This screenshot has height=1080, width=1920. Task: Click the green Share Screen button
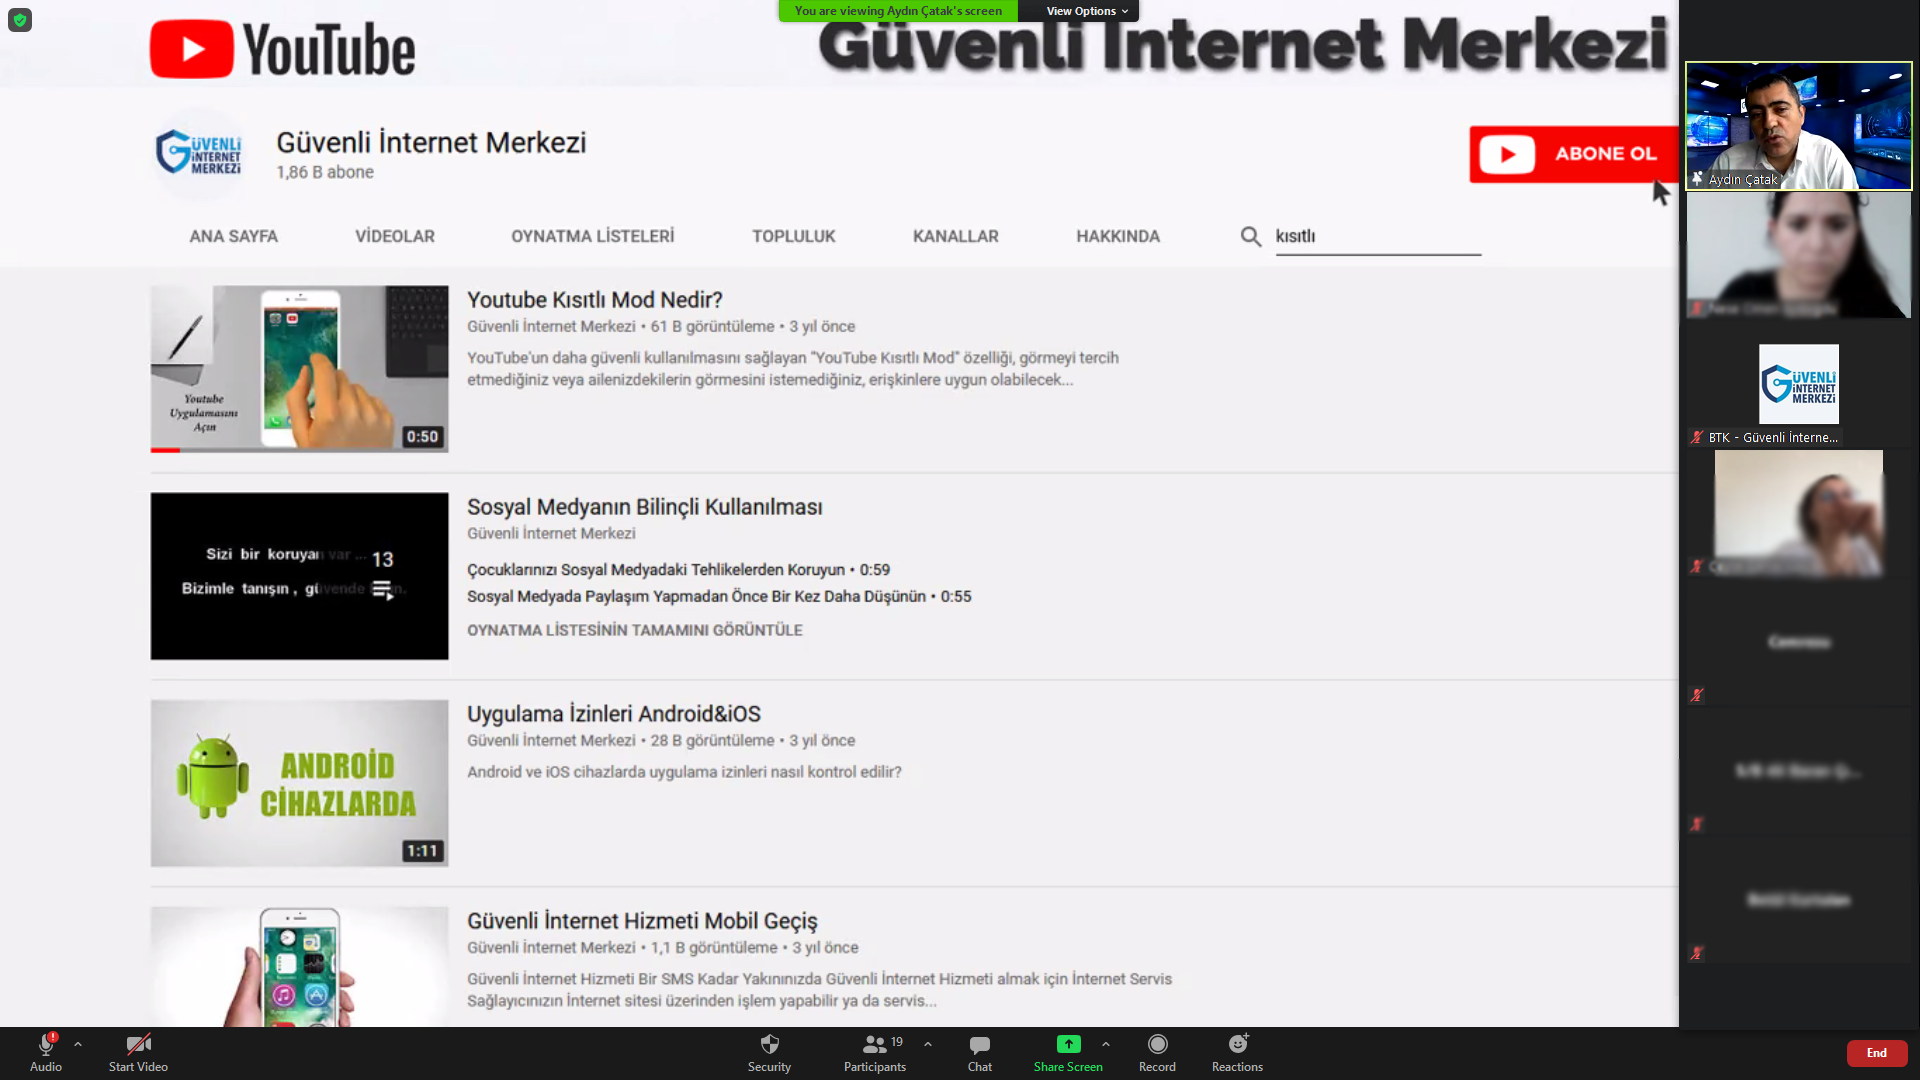(x=1068, y=1053)
